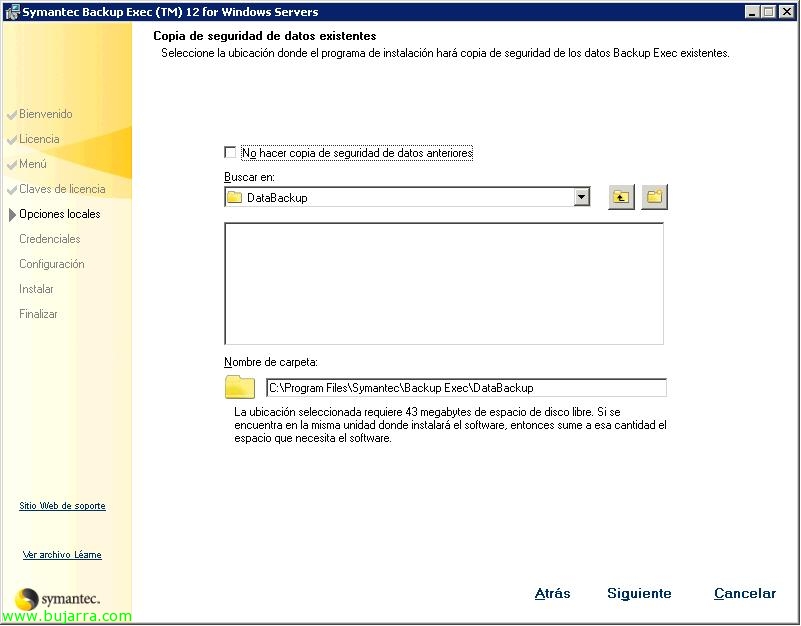Continue with the Siguiente button
Image resolution: width=801 pixels, height=626 pixels.
639,593
